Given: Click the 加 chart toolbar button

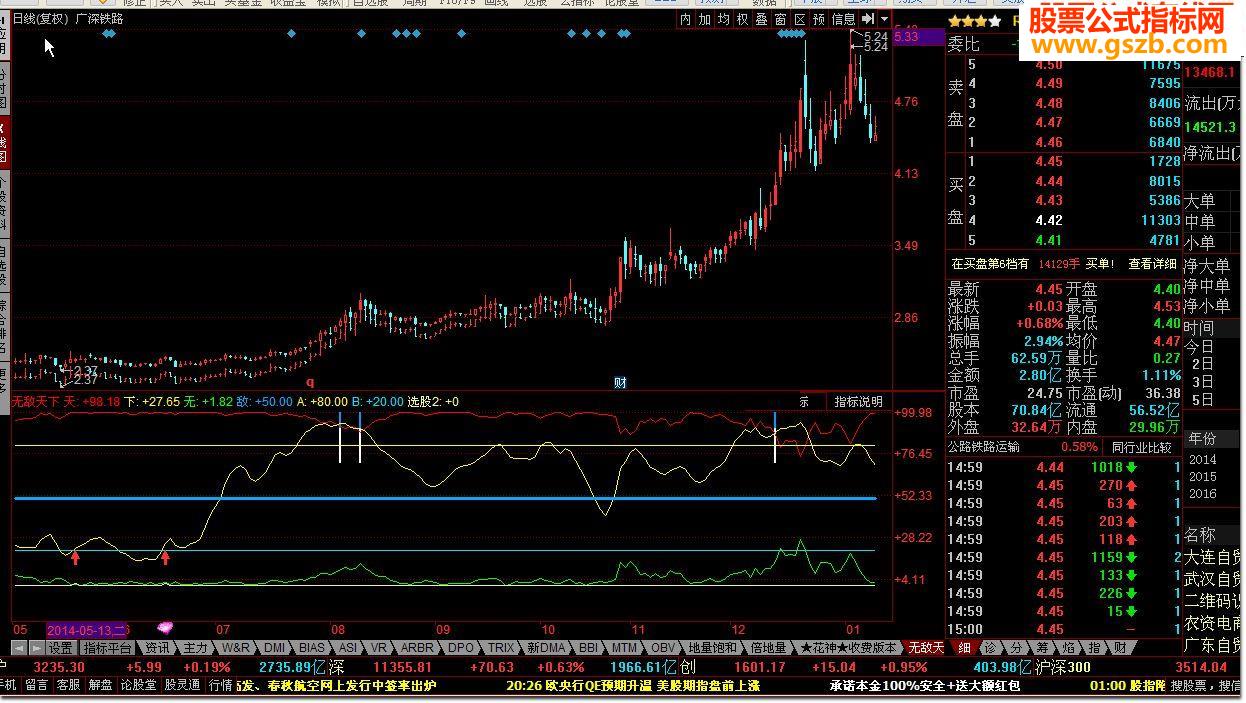Looking at the screenshot, I should pos(704,19).
